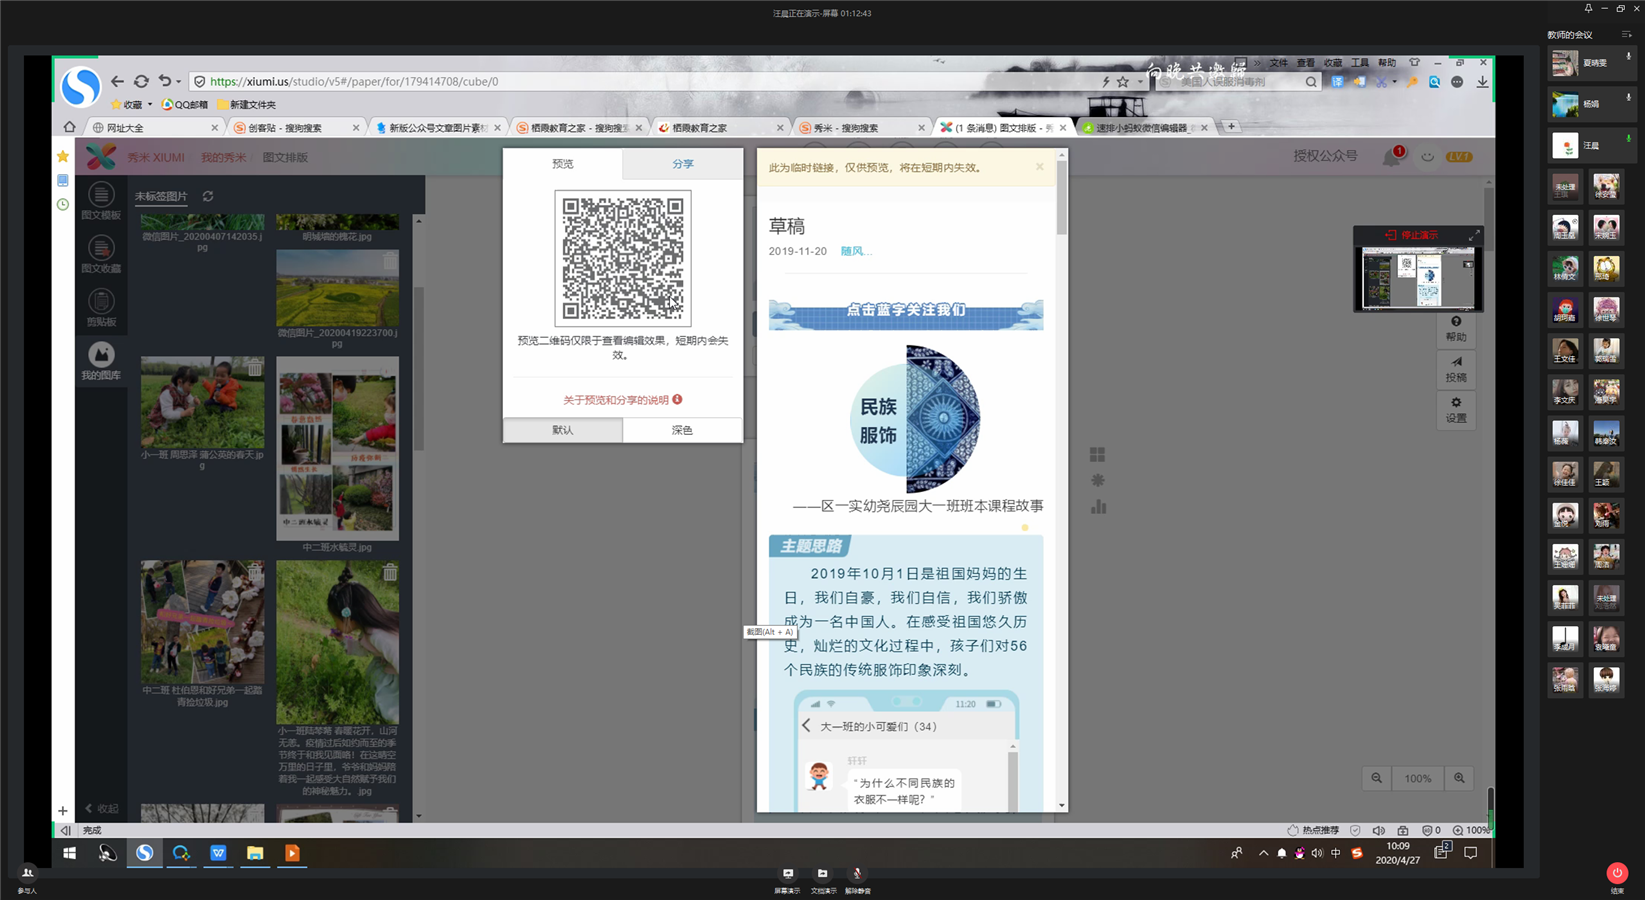Viewport: 1645px width, 900px height.
Task: Switch to the 网址大全 browser tab
Action: [x=155, y=127]
